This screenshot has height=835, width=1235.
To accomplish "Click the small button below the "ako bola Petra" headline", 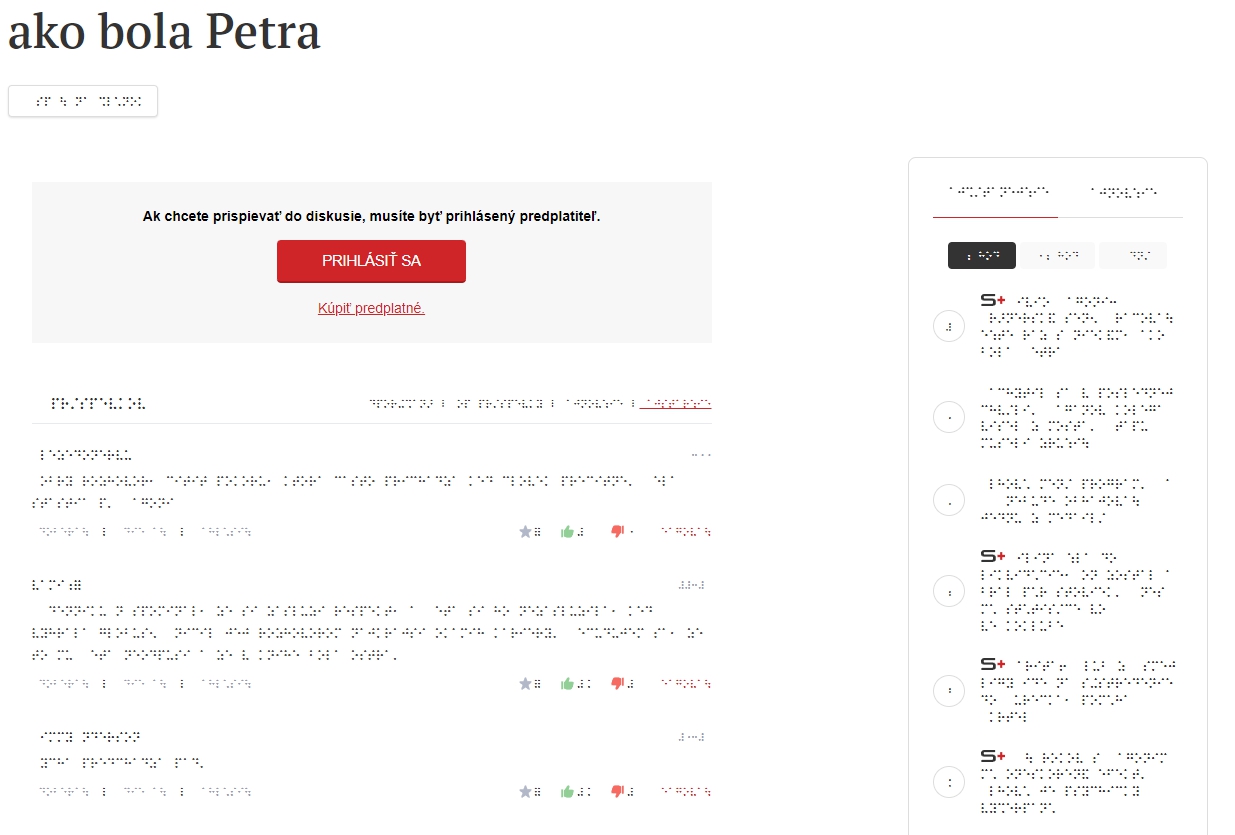I will [x=83, y=101].
